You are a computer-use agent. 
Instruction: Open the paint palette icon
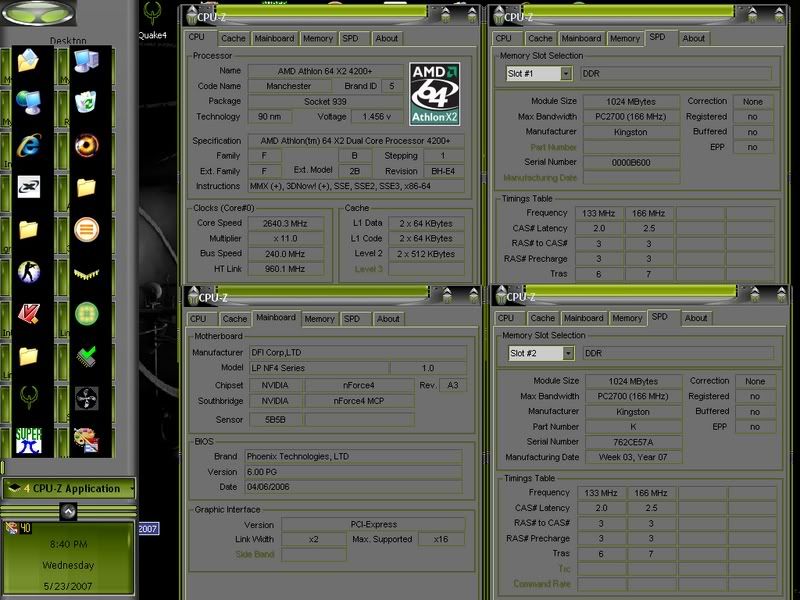86,440
